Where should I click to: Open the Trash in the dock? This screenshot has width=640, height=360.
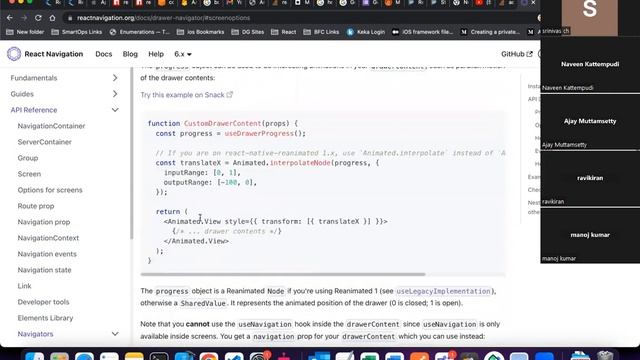click(606, 356)
